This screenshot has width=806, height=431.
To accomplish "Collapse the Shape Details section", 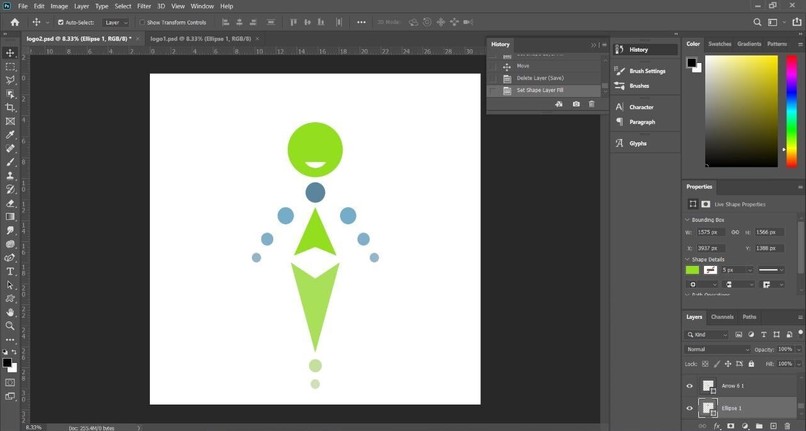I will point(688,260).
